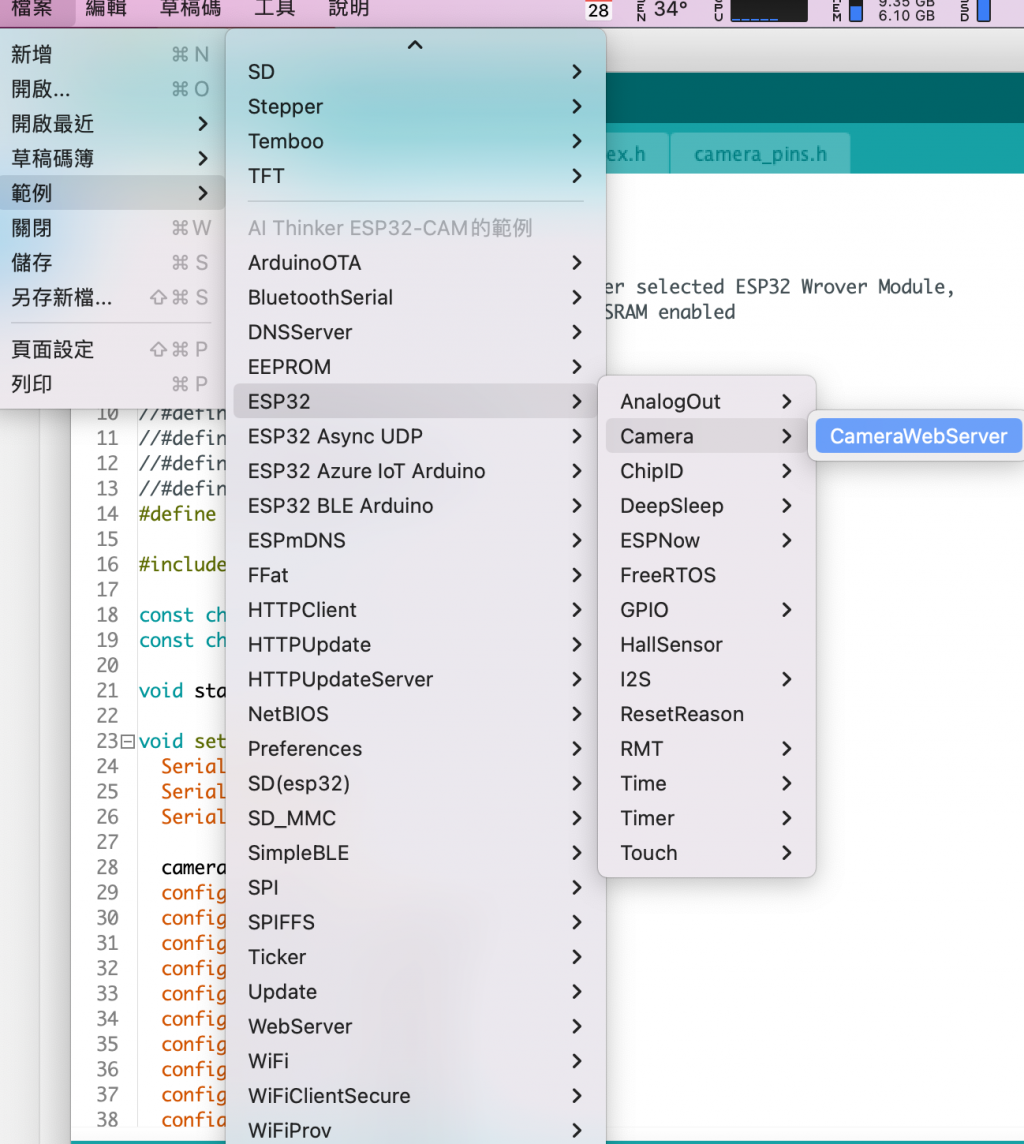Switch to the camera_pins.h tab
This screenshot has width=1024, height=1144.
(760, 154)
